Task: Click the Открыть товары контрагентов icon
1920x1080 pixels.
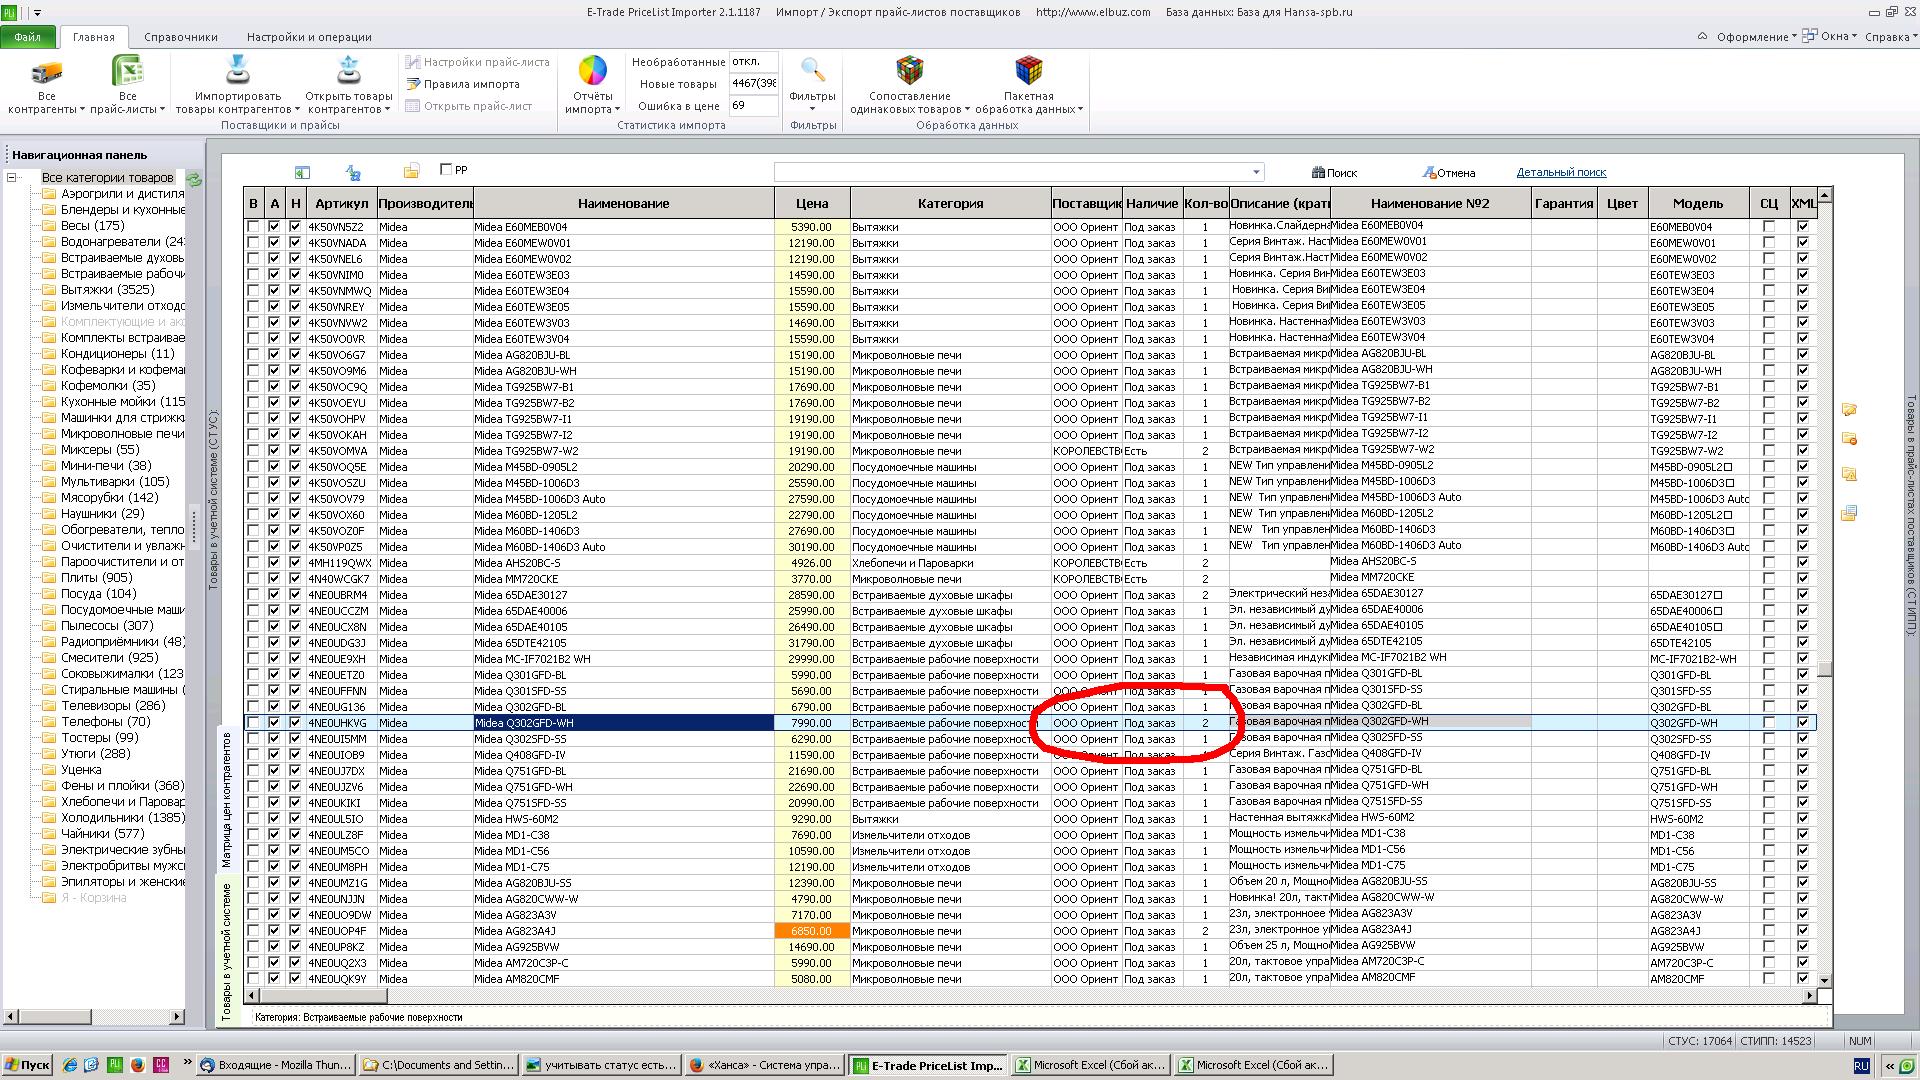Action: click(348, 72)
